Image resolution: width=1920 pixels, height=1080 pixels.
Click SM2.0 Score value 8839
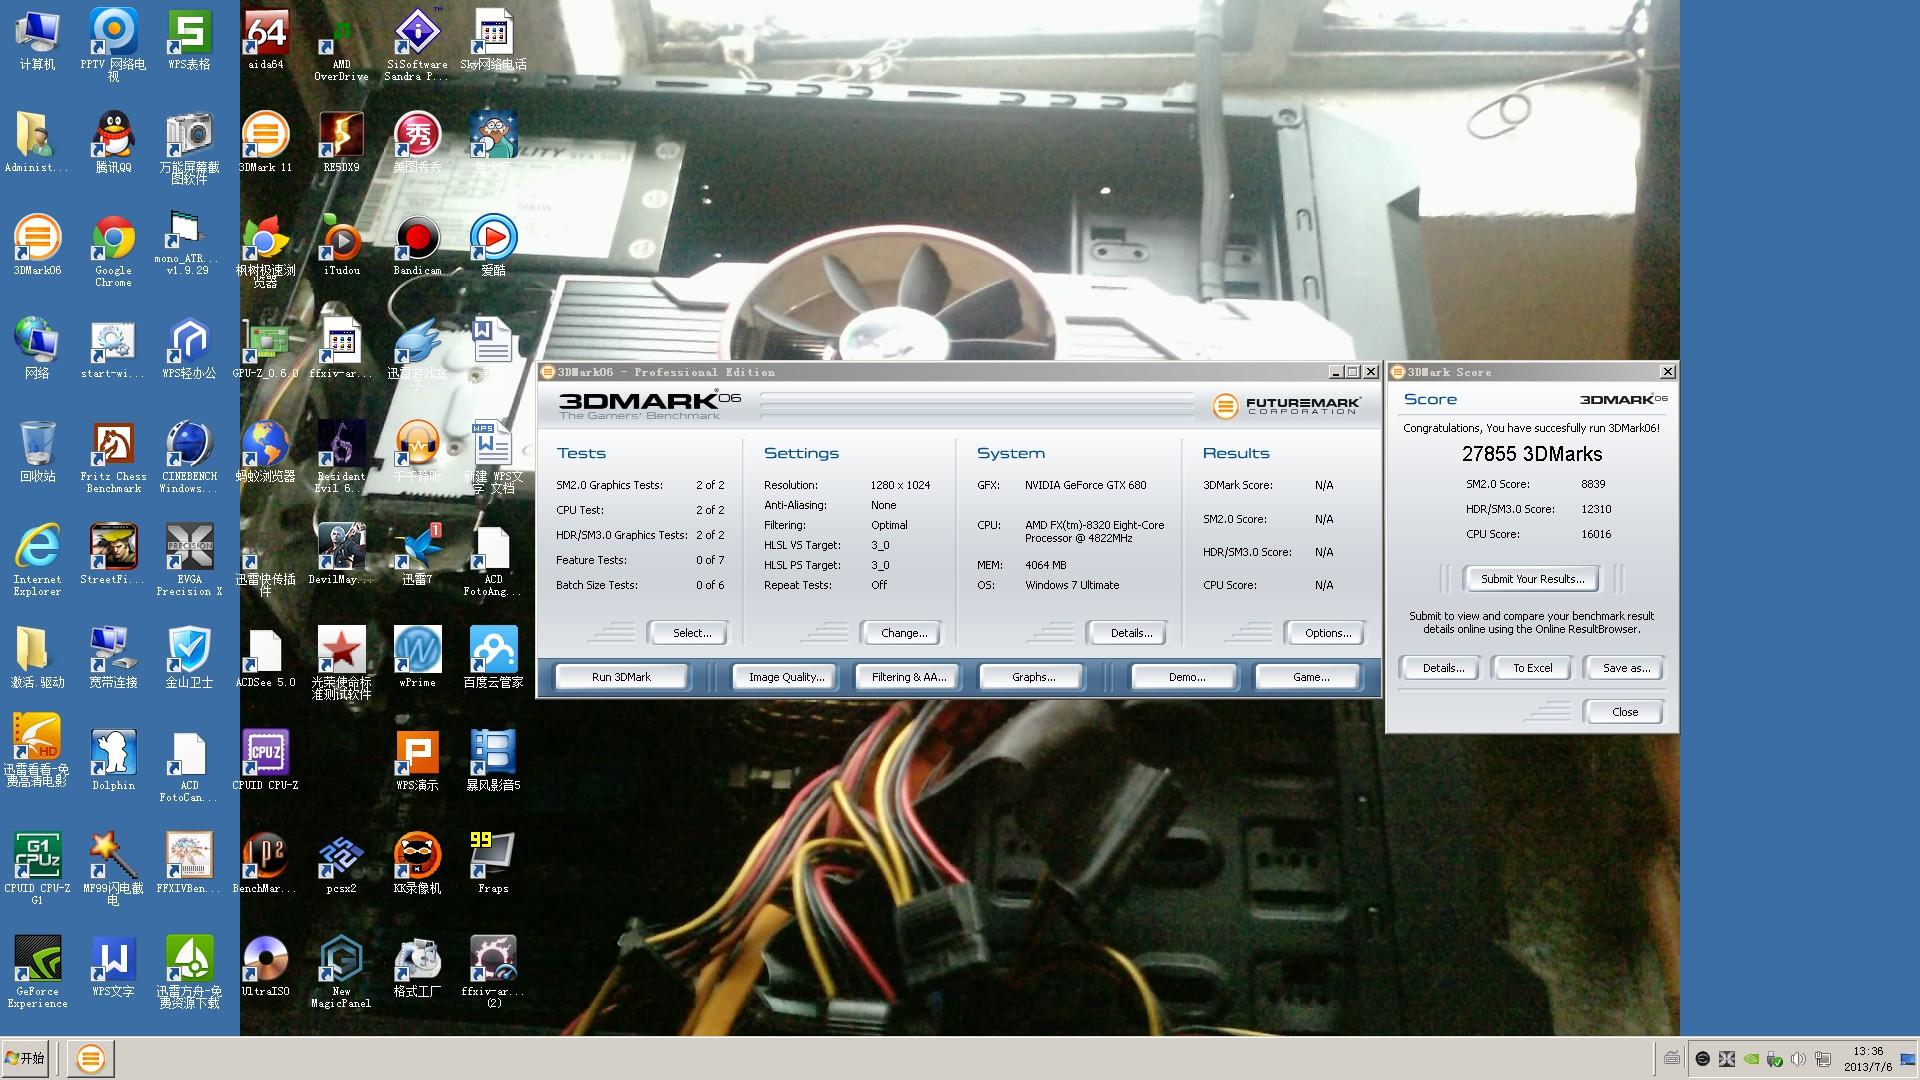coord(1593,484)
